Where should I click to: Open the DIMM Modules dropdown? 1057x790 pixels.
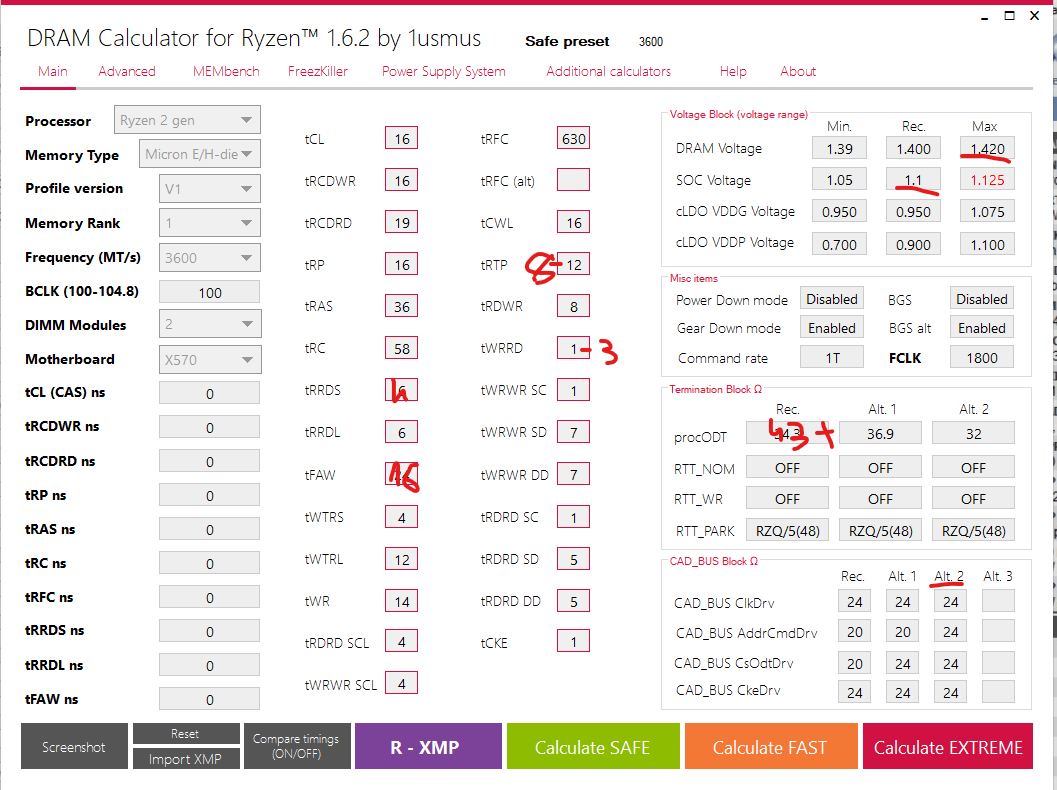pos(210,324)
